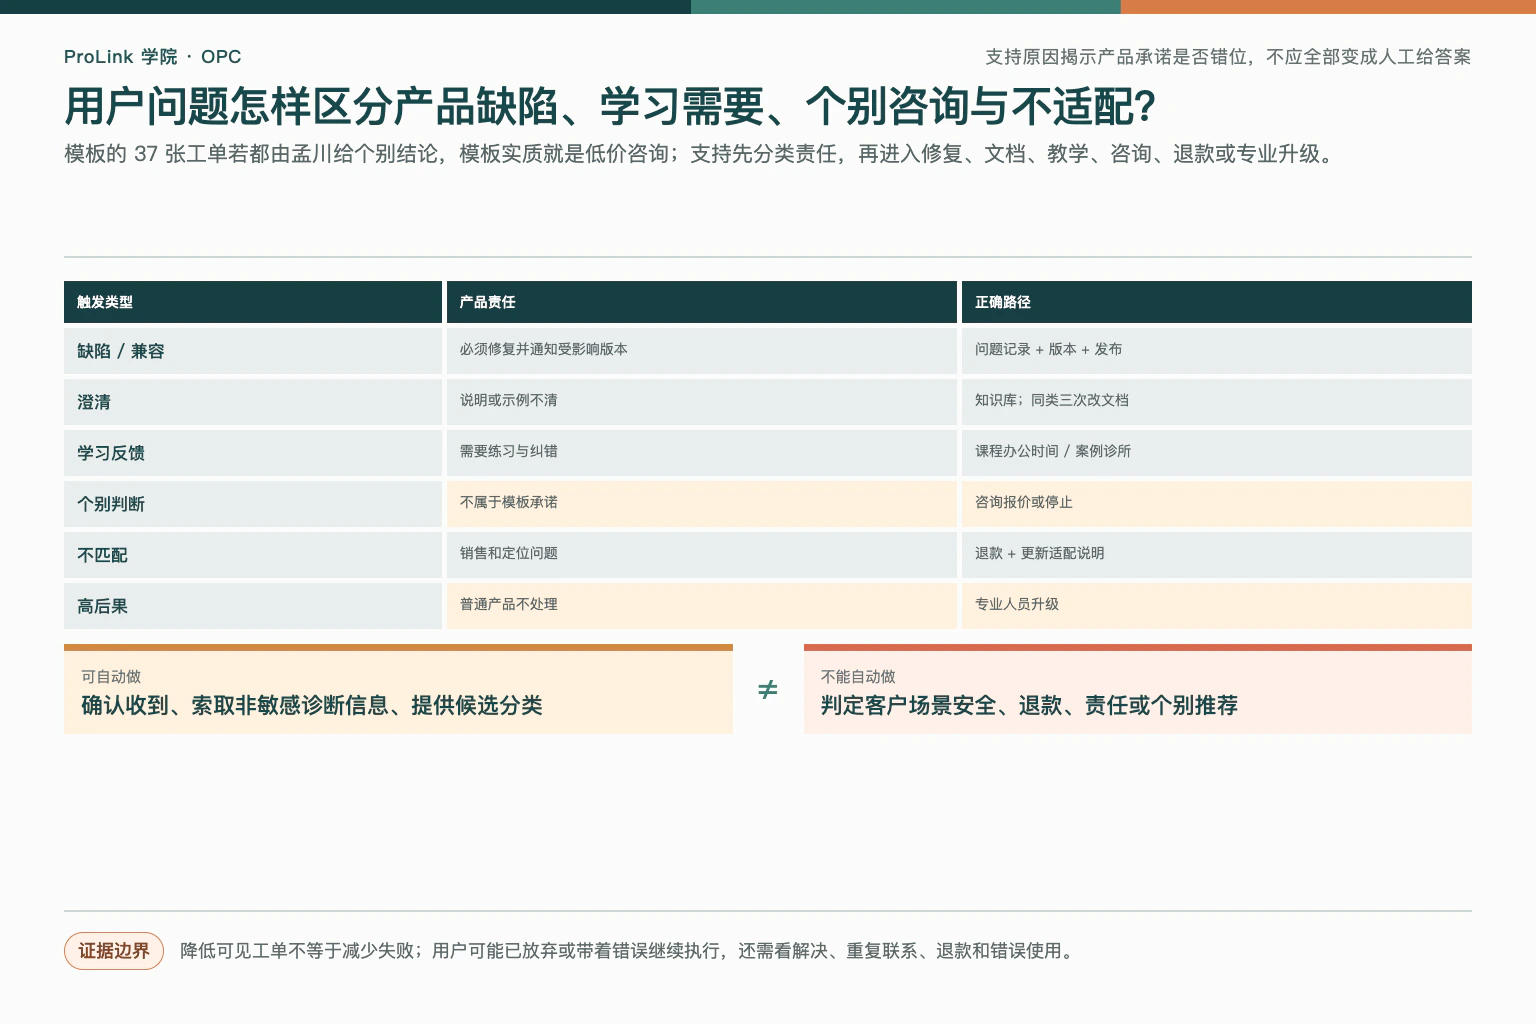This screenshot has height=1024, width=1536.
Task: Select the 不匹配 row label
Action: pos(253,555)
